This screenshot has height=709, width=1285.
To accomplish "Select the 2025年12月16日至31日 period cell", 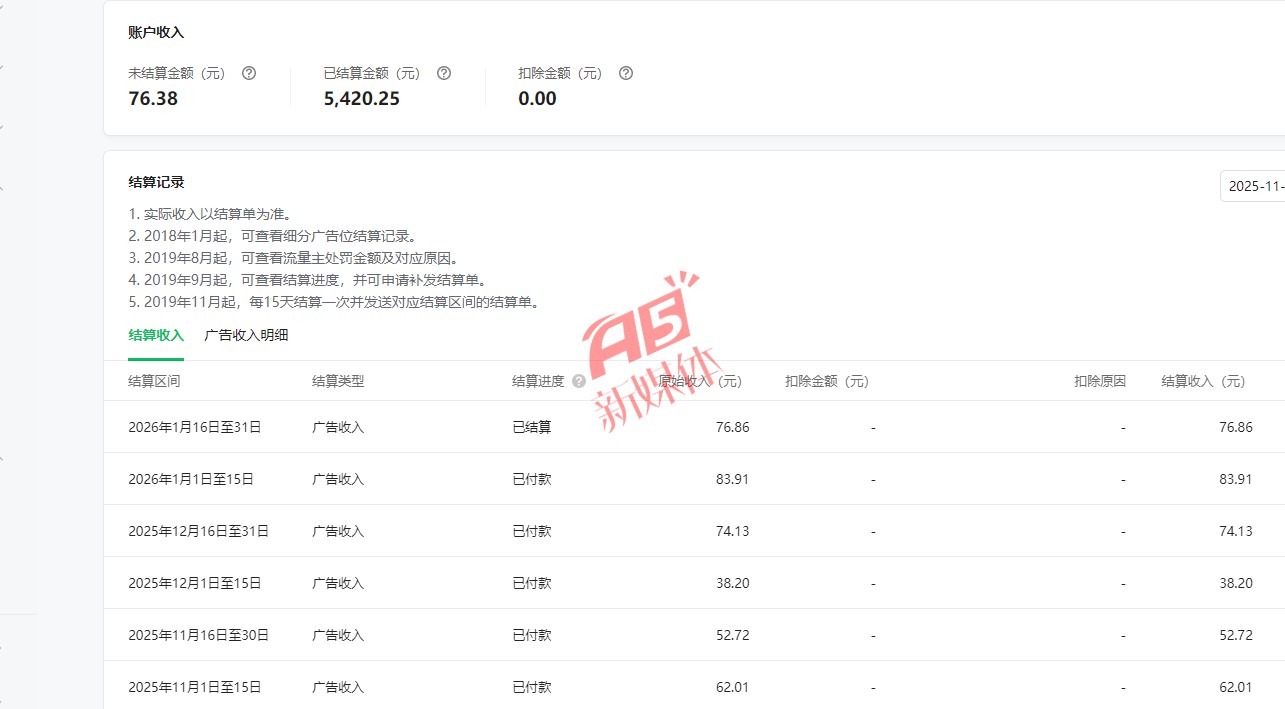I will coord(198,531).
